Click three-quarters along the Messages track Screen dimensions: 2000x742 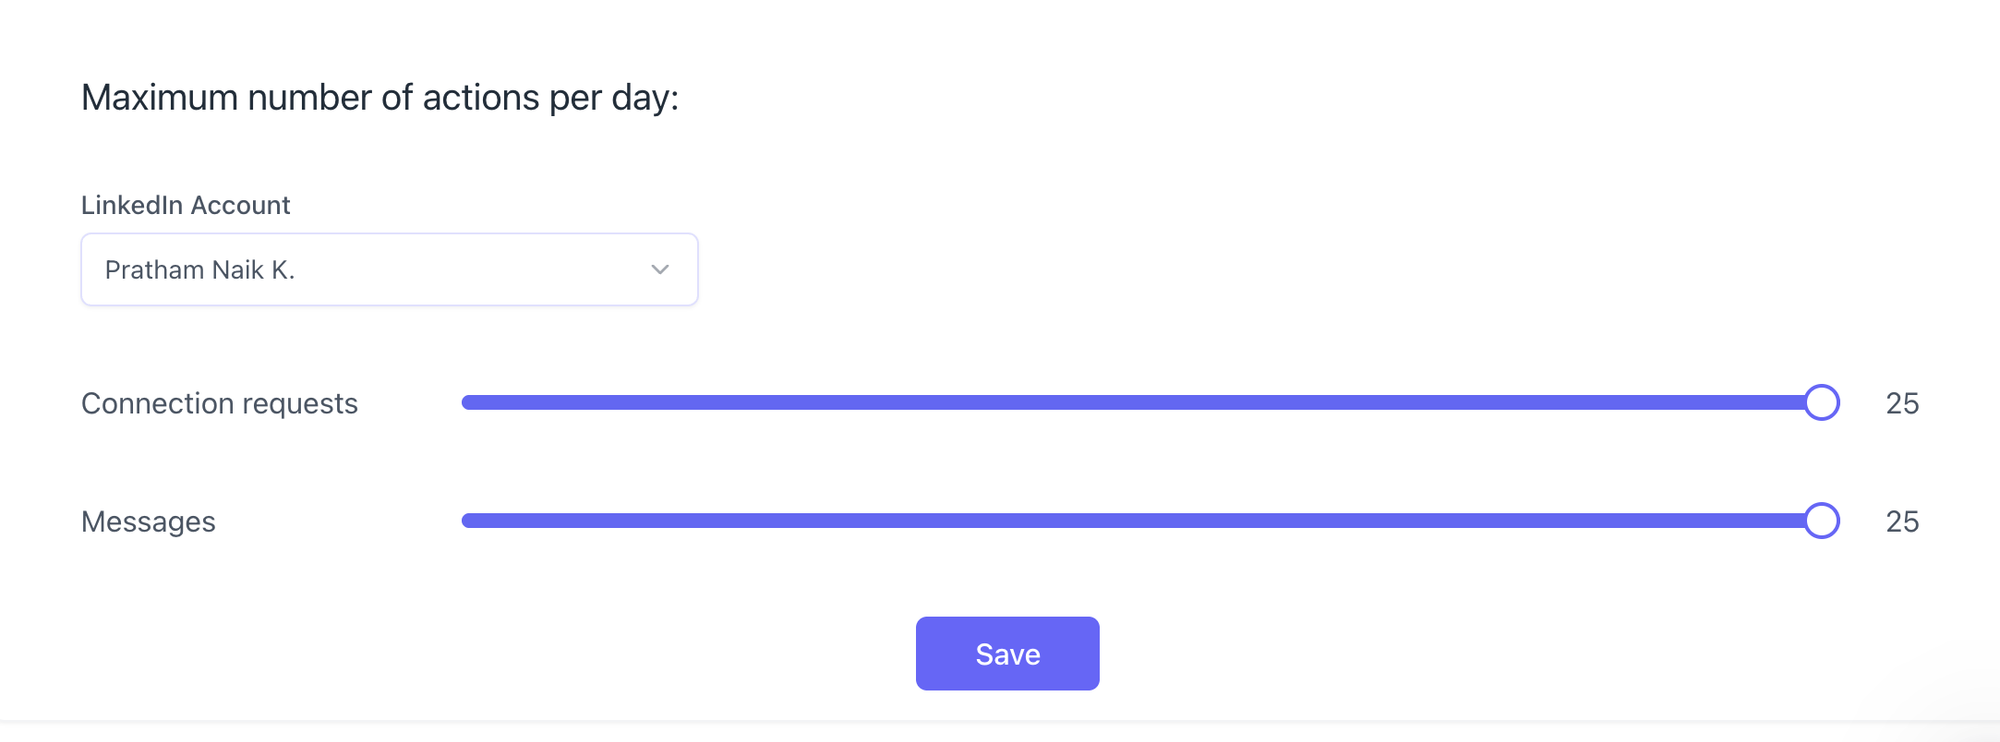click(1482, 521)
